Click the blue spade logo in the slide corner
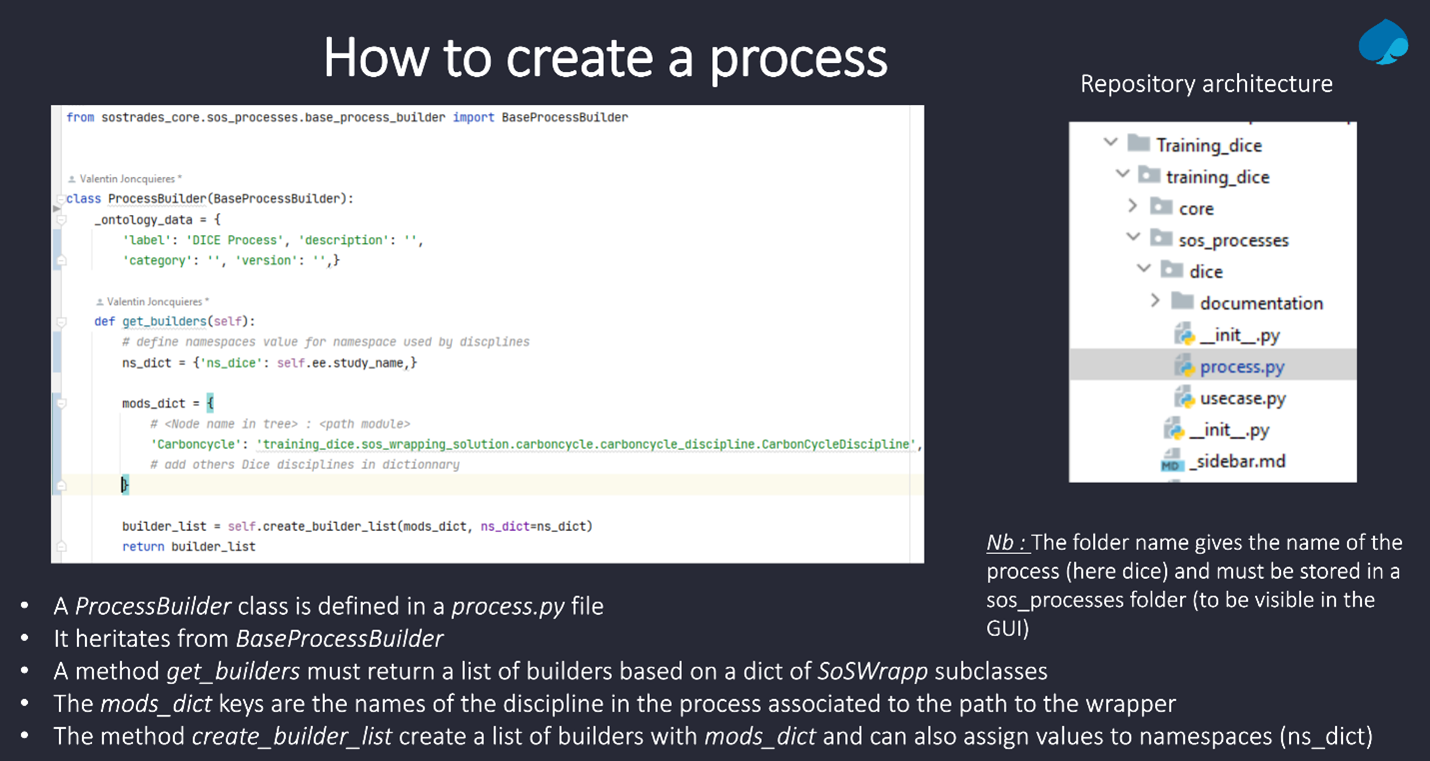 point(1384,41)
